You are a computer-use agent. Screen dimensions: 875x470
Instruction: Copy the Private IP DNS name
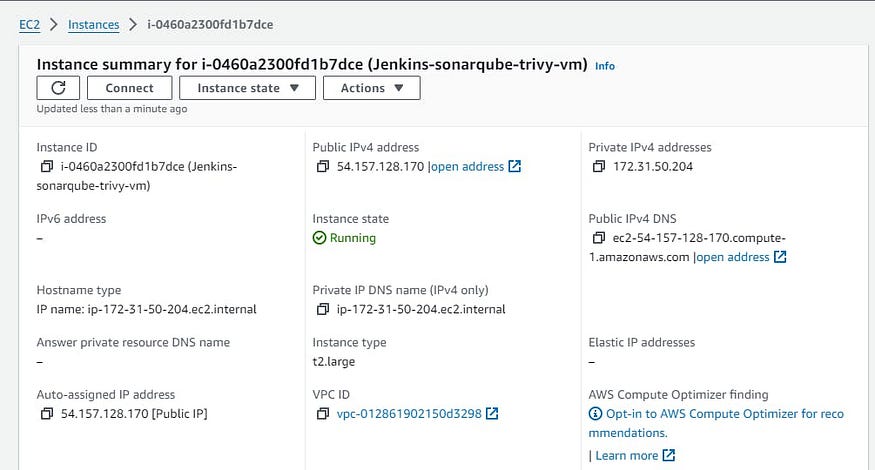323,309
